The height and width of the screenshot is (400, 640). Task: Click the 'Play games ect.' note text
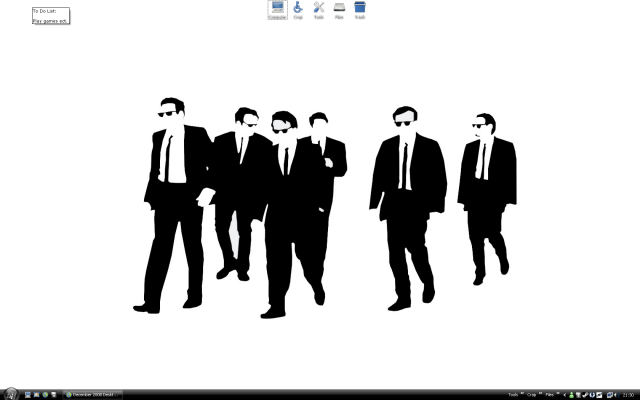[50, 21]
